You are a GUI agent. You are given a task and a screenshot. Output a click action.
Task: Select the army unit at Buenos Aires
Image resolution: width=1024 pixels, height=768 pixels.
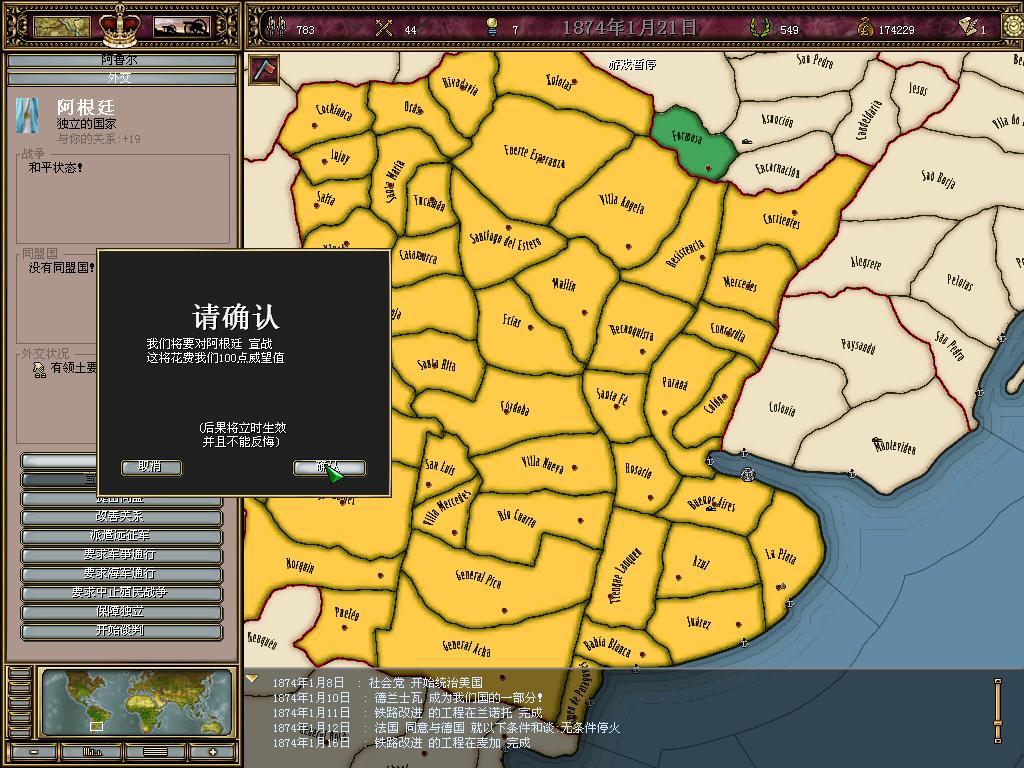tap(711, 507)
